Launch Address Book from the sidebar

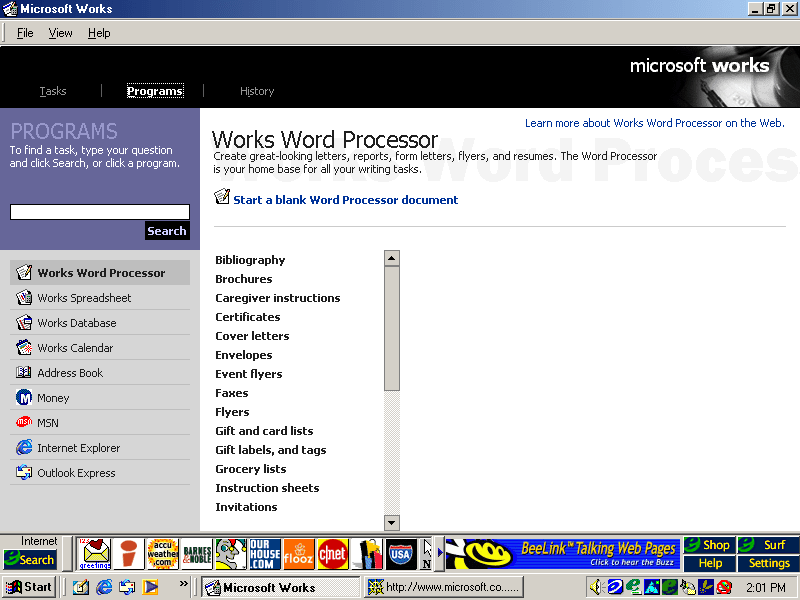tap(70, 373)
